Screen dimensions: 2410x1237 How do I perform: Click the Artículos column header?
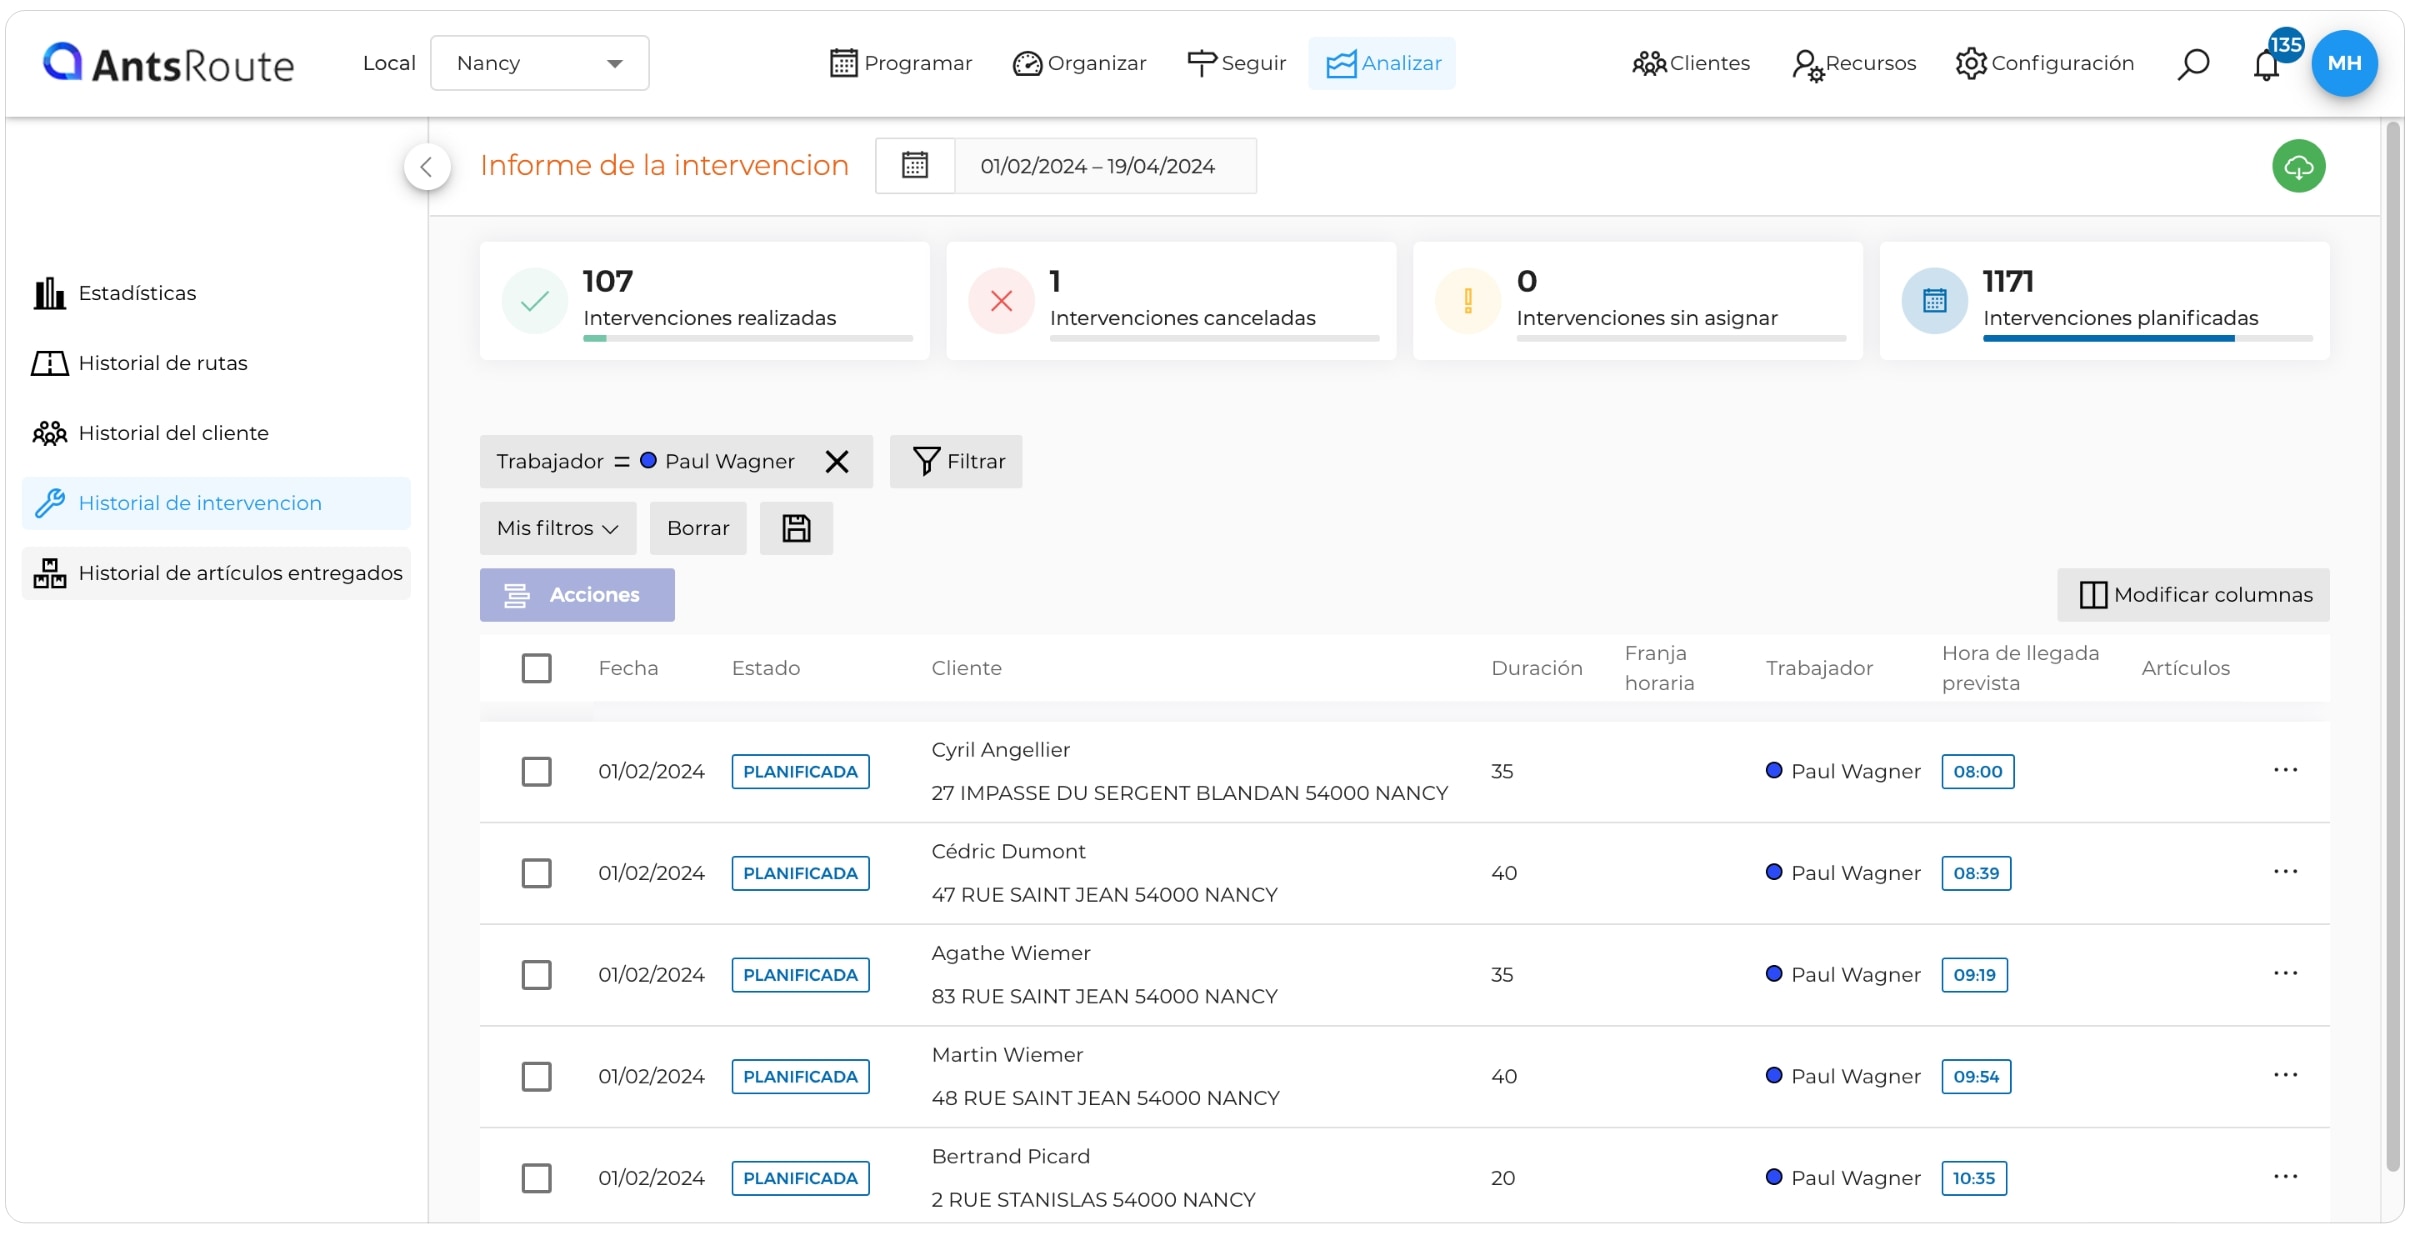click(x=2185, y=668)
